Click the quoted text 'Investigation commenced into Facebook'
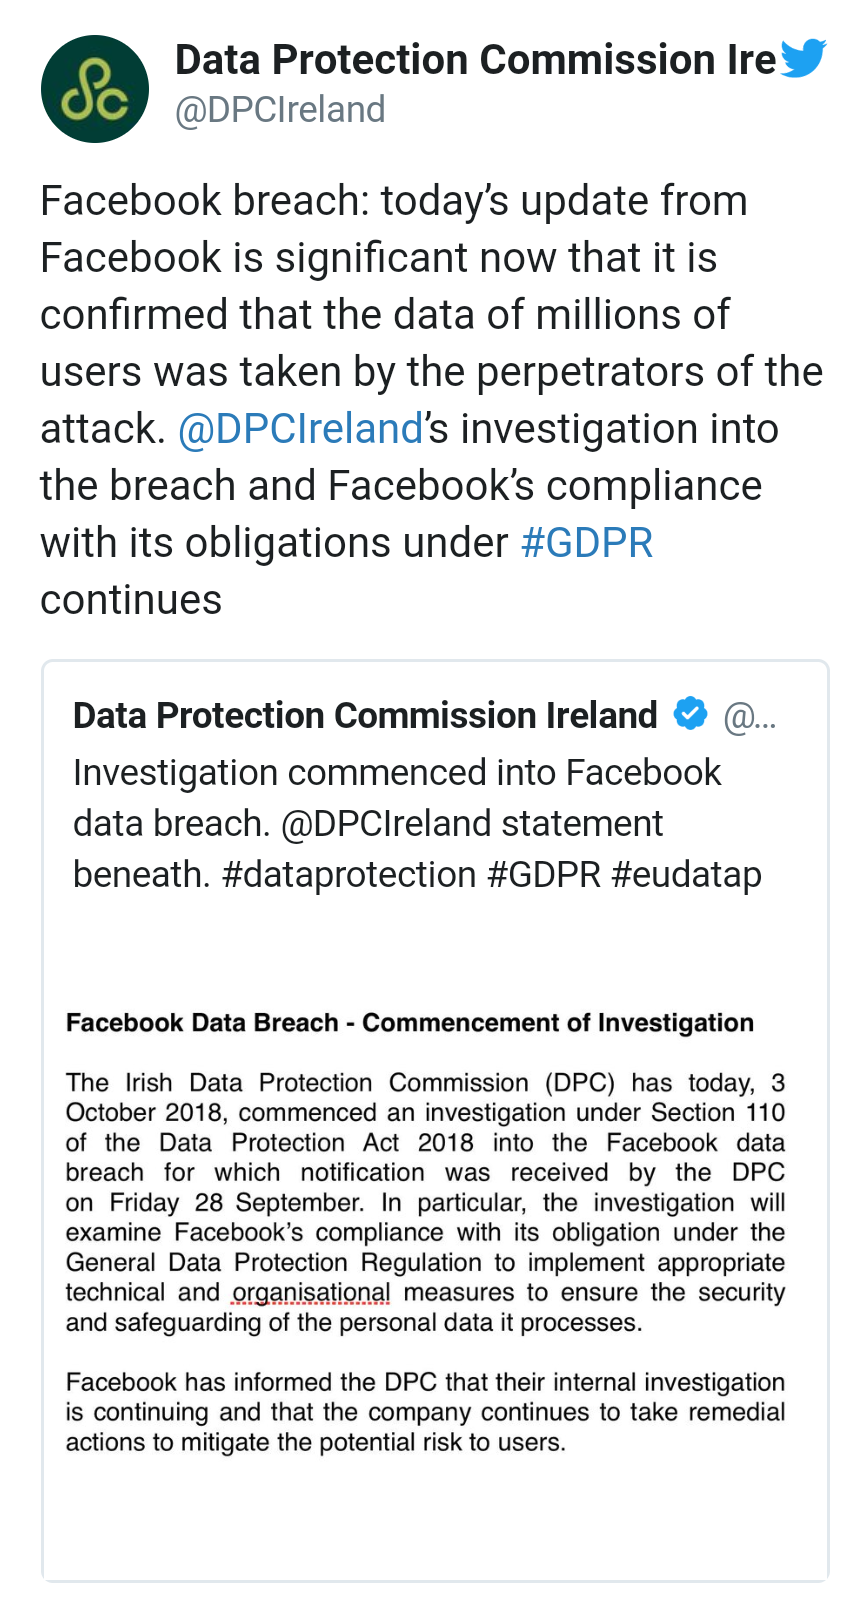This screenshot has height=1614, width=864. pyautogui.click(x=397, y=773)
